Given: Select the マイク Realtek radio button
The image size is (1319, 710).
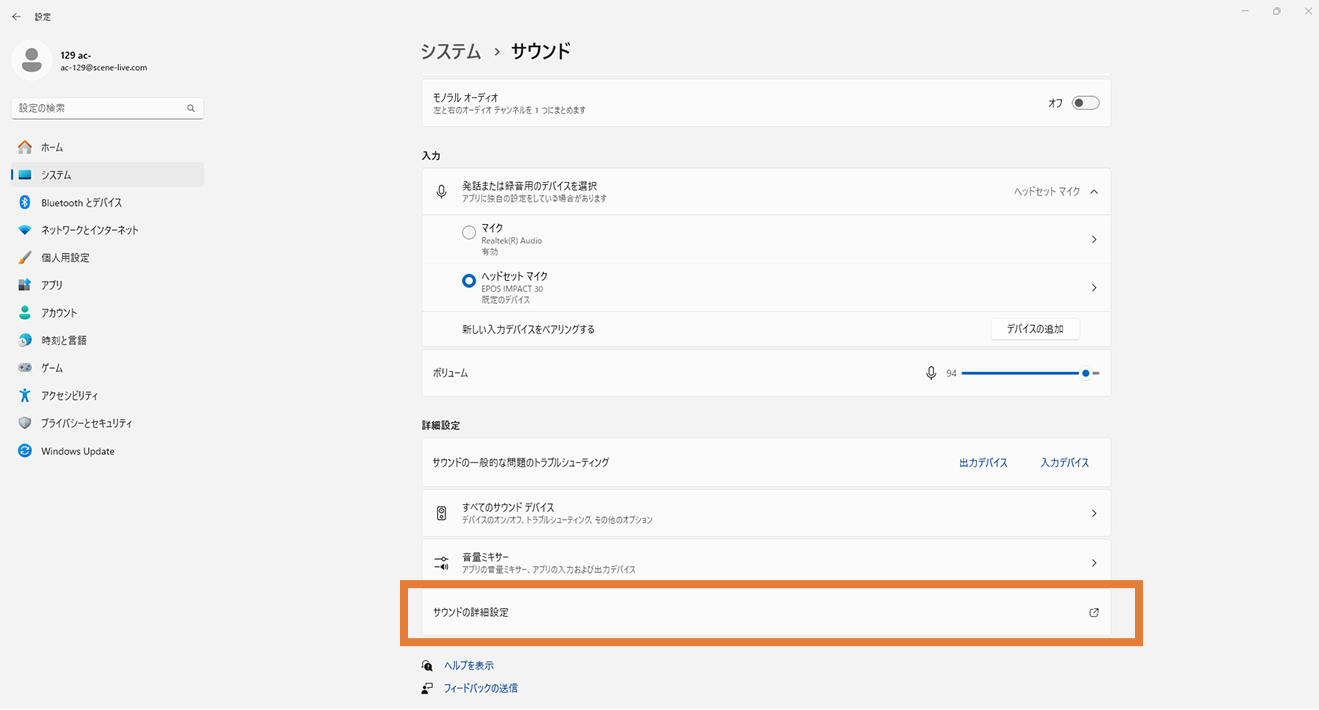Looking at the screenshot, I should click(469, 233).
